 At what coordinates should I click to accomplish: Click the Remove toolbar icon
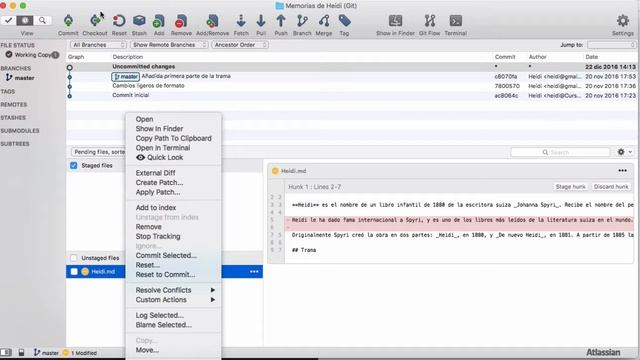tap(181, 21)
